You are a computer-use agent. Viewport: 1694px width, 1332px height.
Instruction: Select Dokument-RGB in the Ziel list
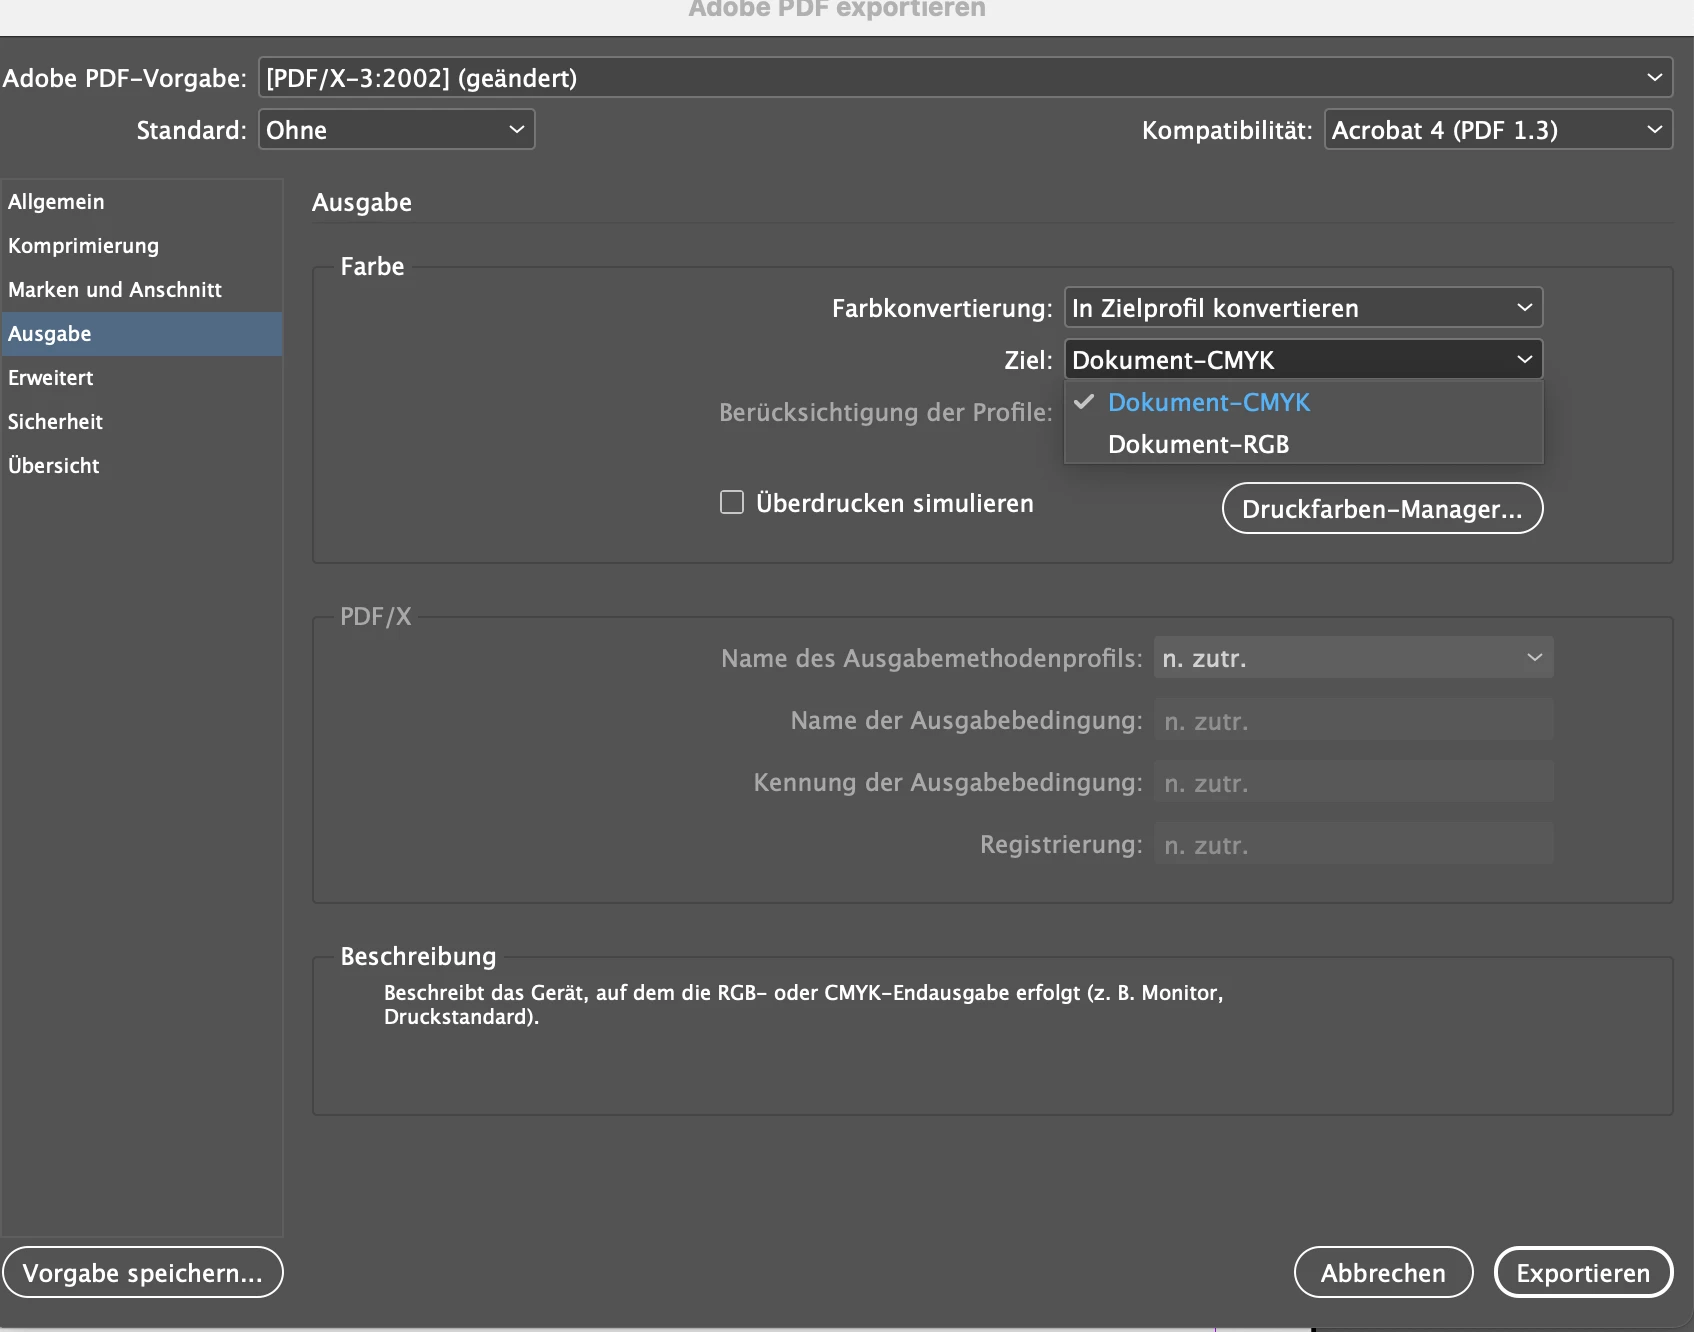pyautogui.click(x=1303, y=444)
